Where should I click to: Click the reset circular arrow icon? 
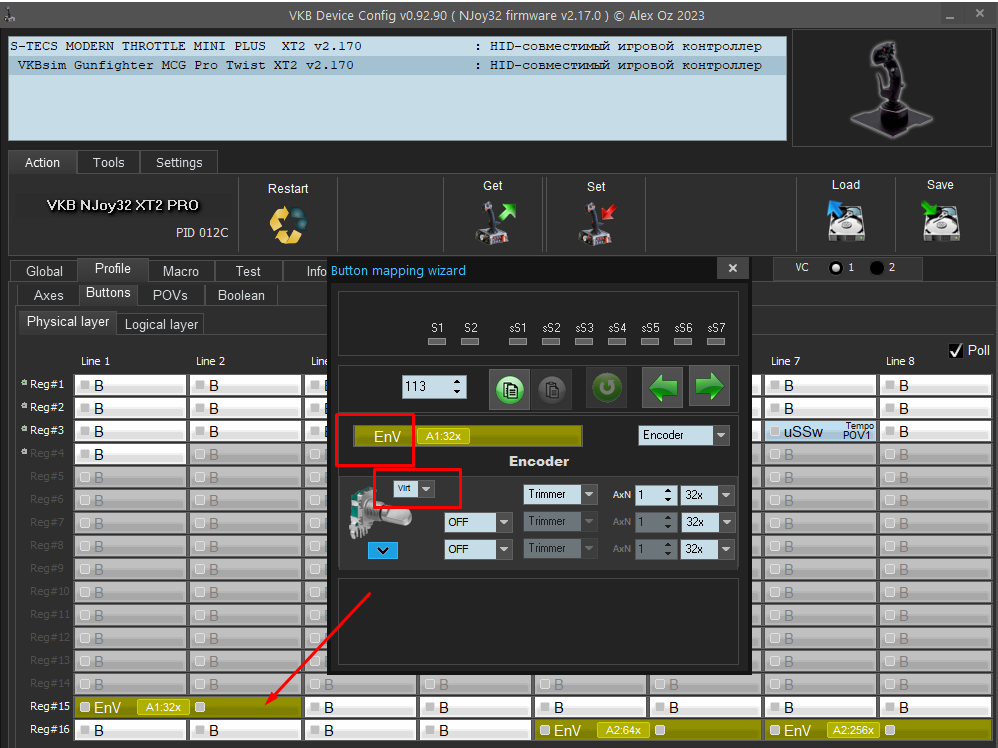(607, 386)
